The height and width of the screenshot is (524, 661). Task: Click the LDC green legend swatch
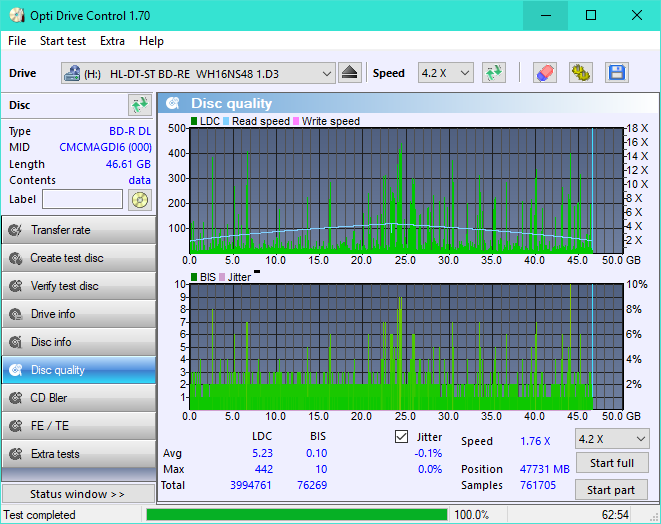(194, 121)
